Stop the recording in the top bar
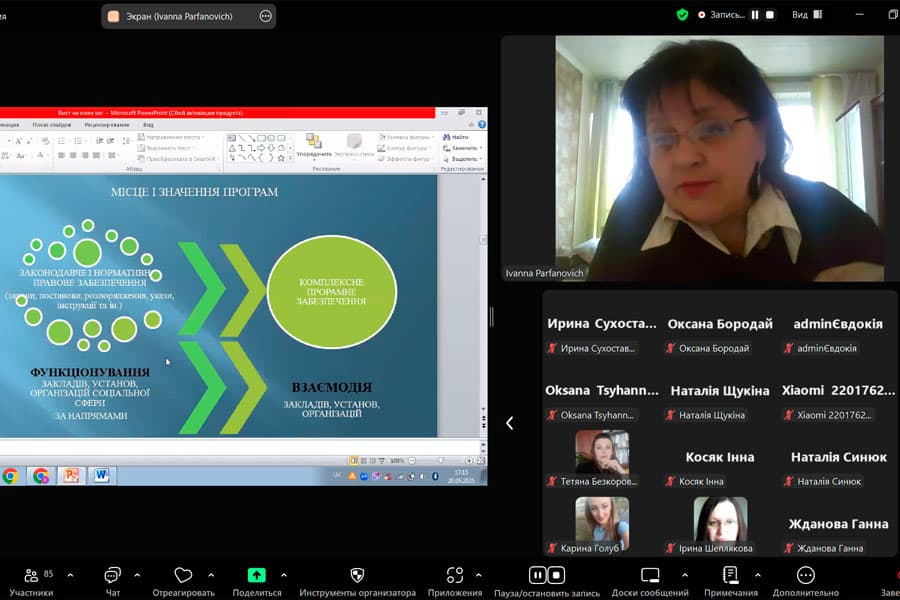900x600 pixels. pos(771,15)
